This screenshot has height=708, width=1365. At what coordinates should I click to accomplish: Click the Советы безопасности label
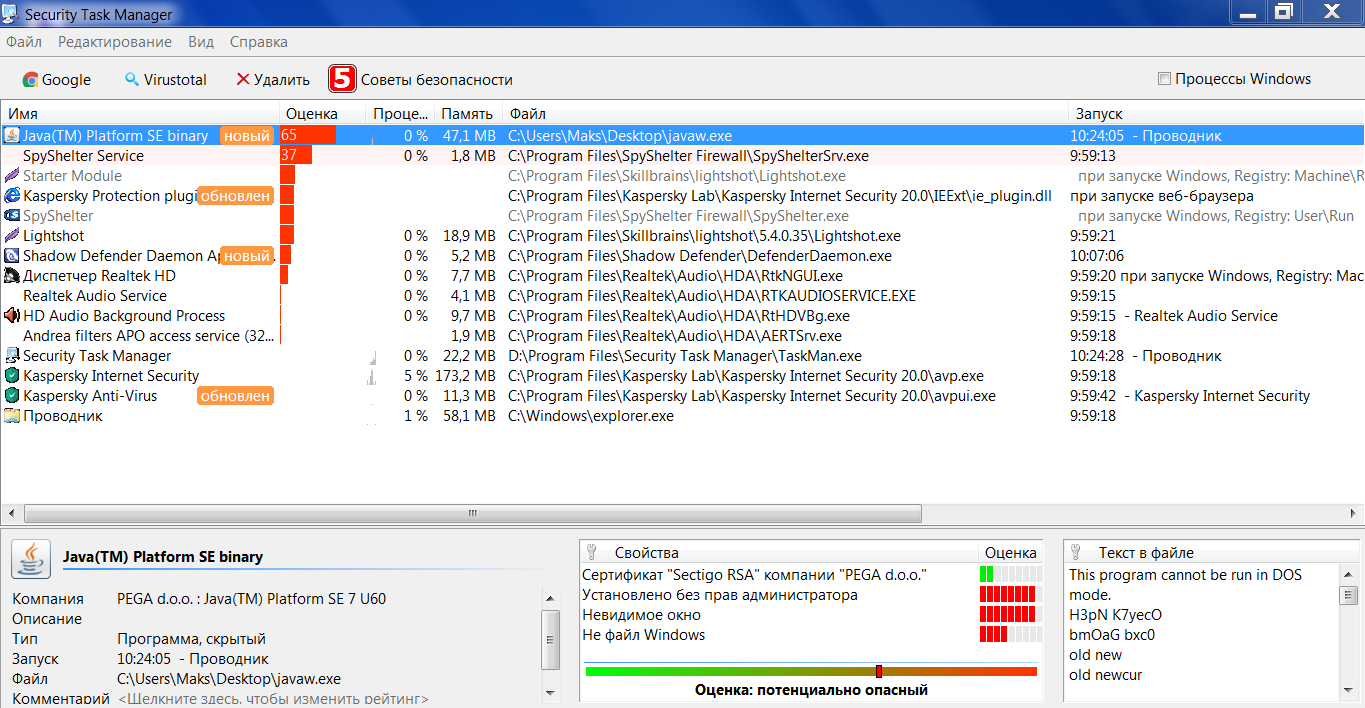[436, 80]
